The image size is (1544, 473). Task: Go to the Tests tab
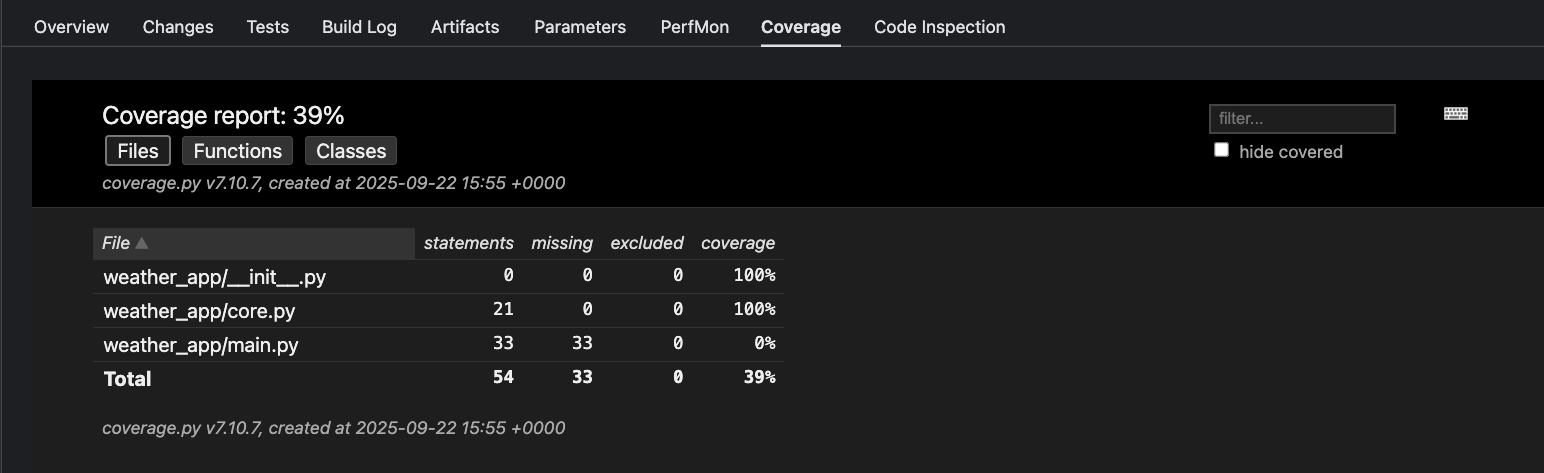(268, 27)
